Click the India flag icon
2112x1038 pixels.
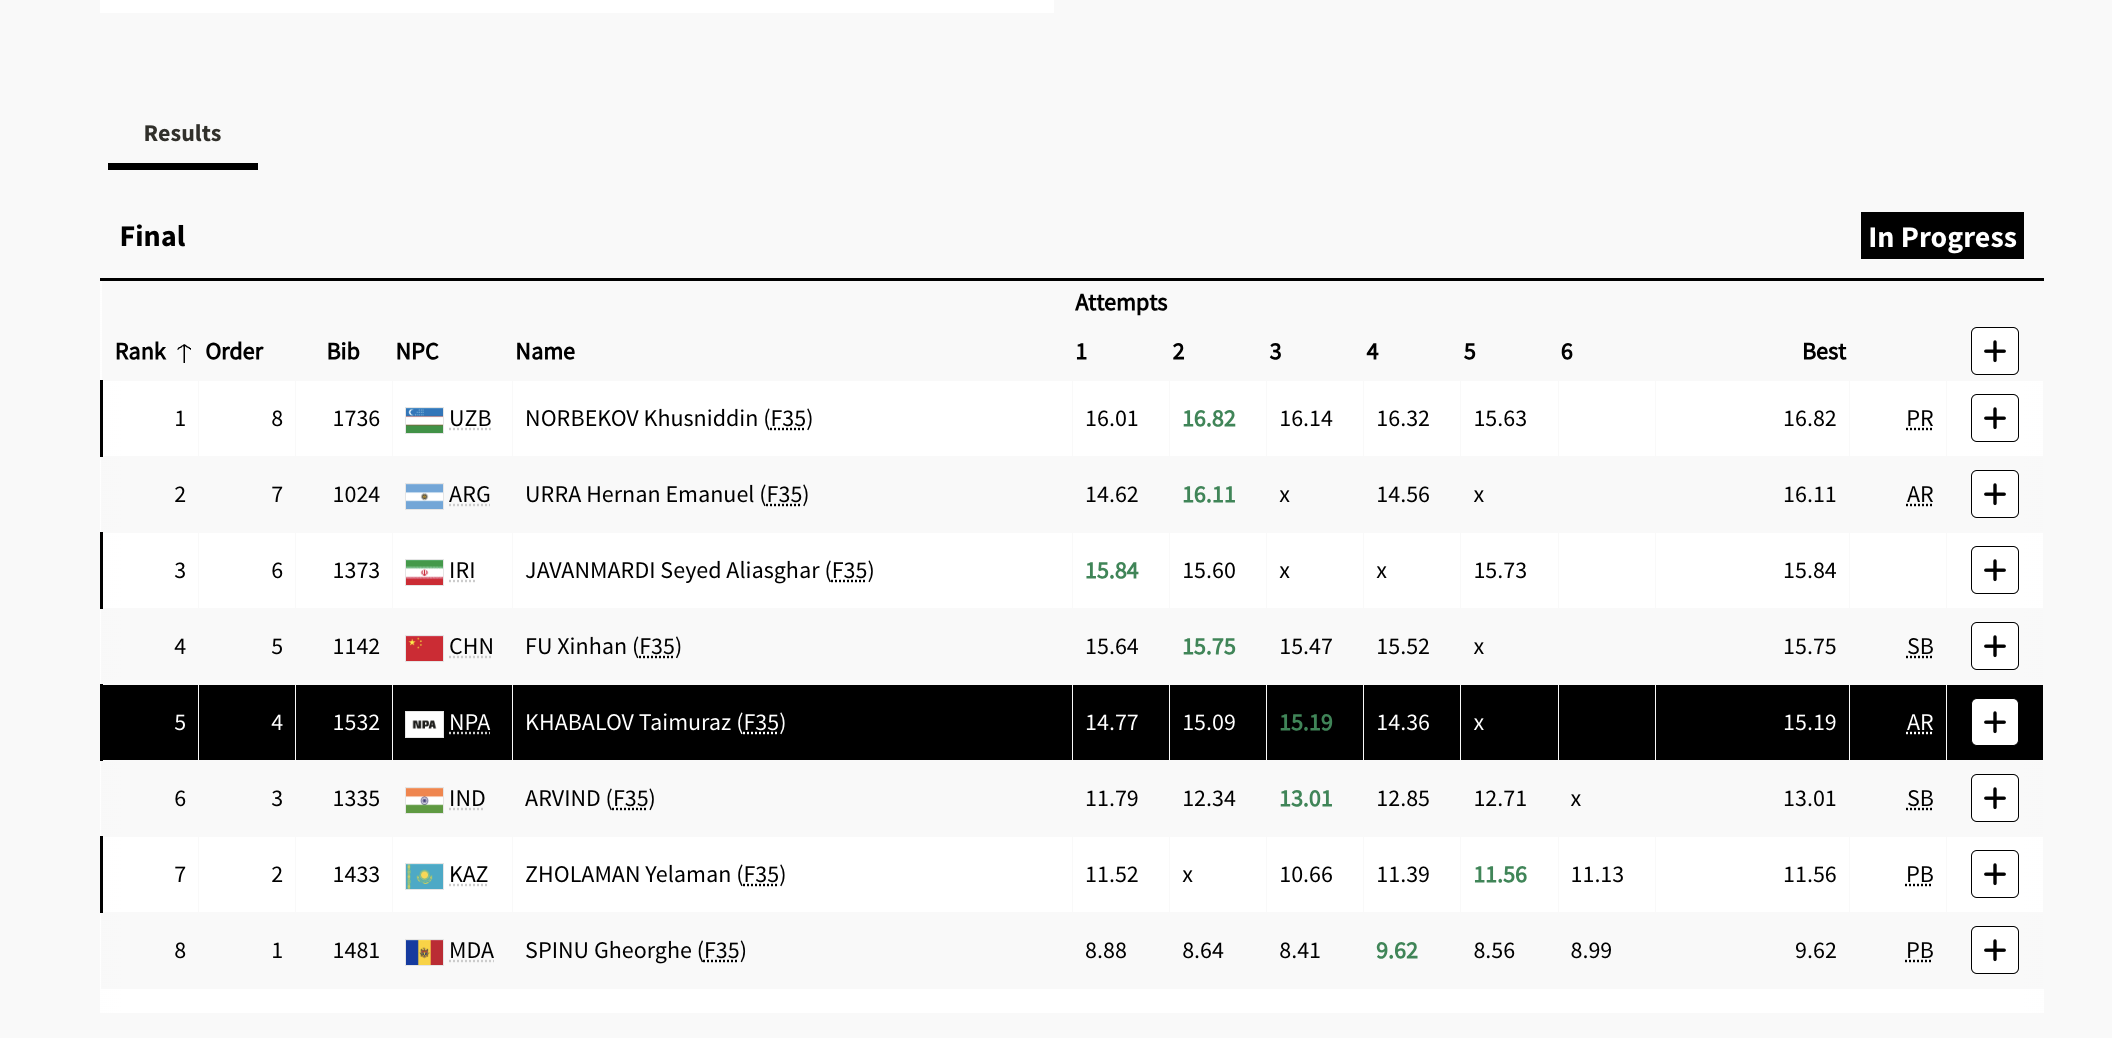(x=424, y=799)
